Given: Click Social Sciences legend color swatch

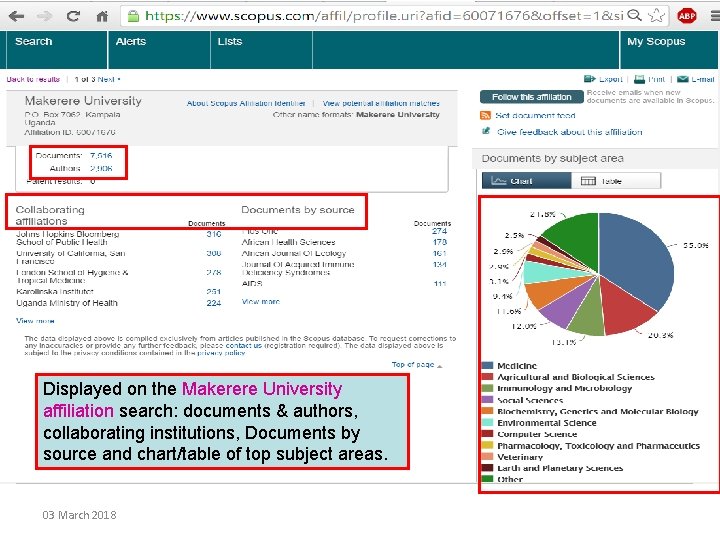Looking at the screenshot, I should (x=487, y=400).
